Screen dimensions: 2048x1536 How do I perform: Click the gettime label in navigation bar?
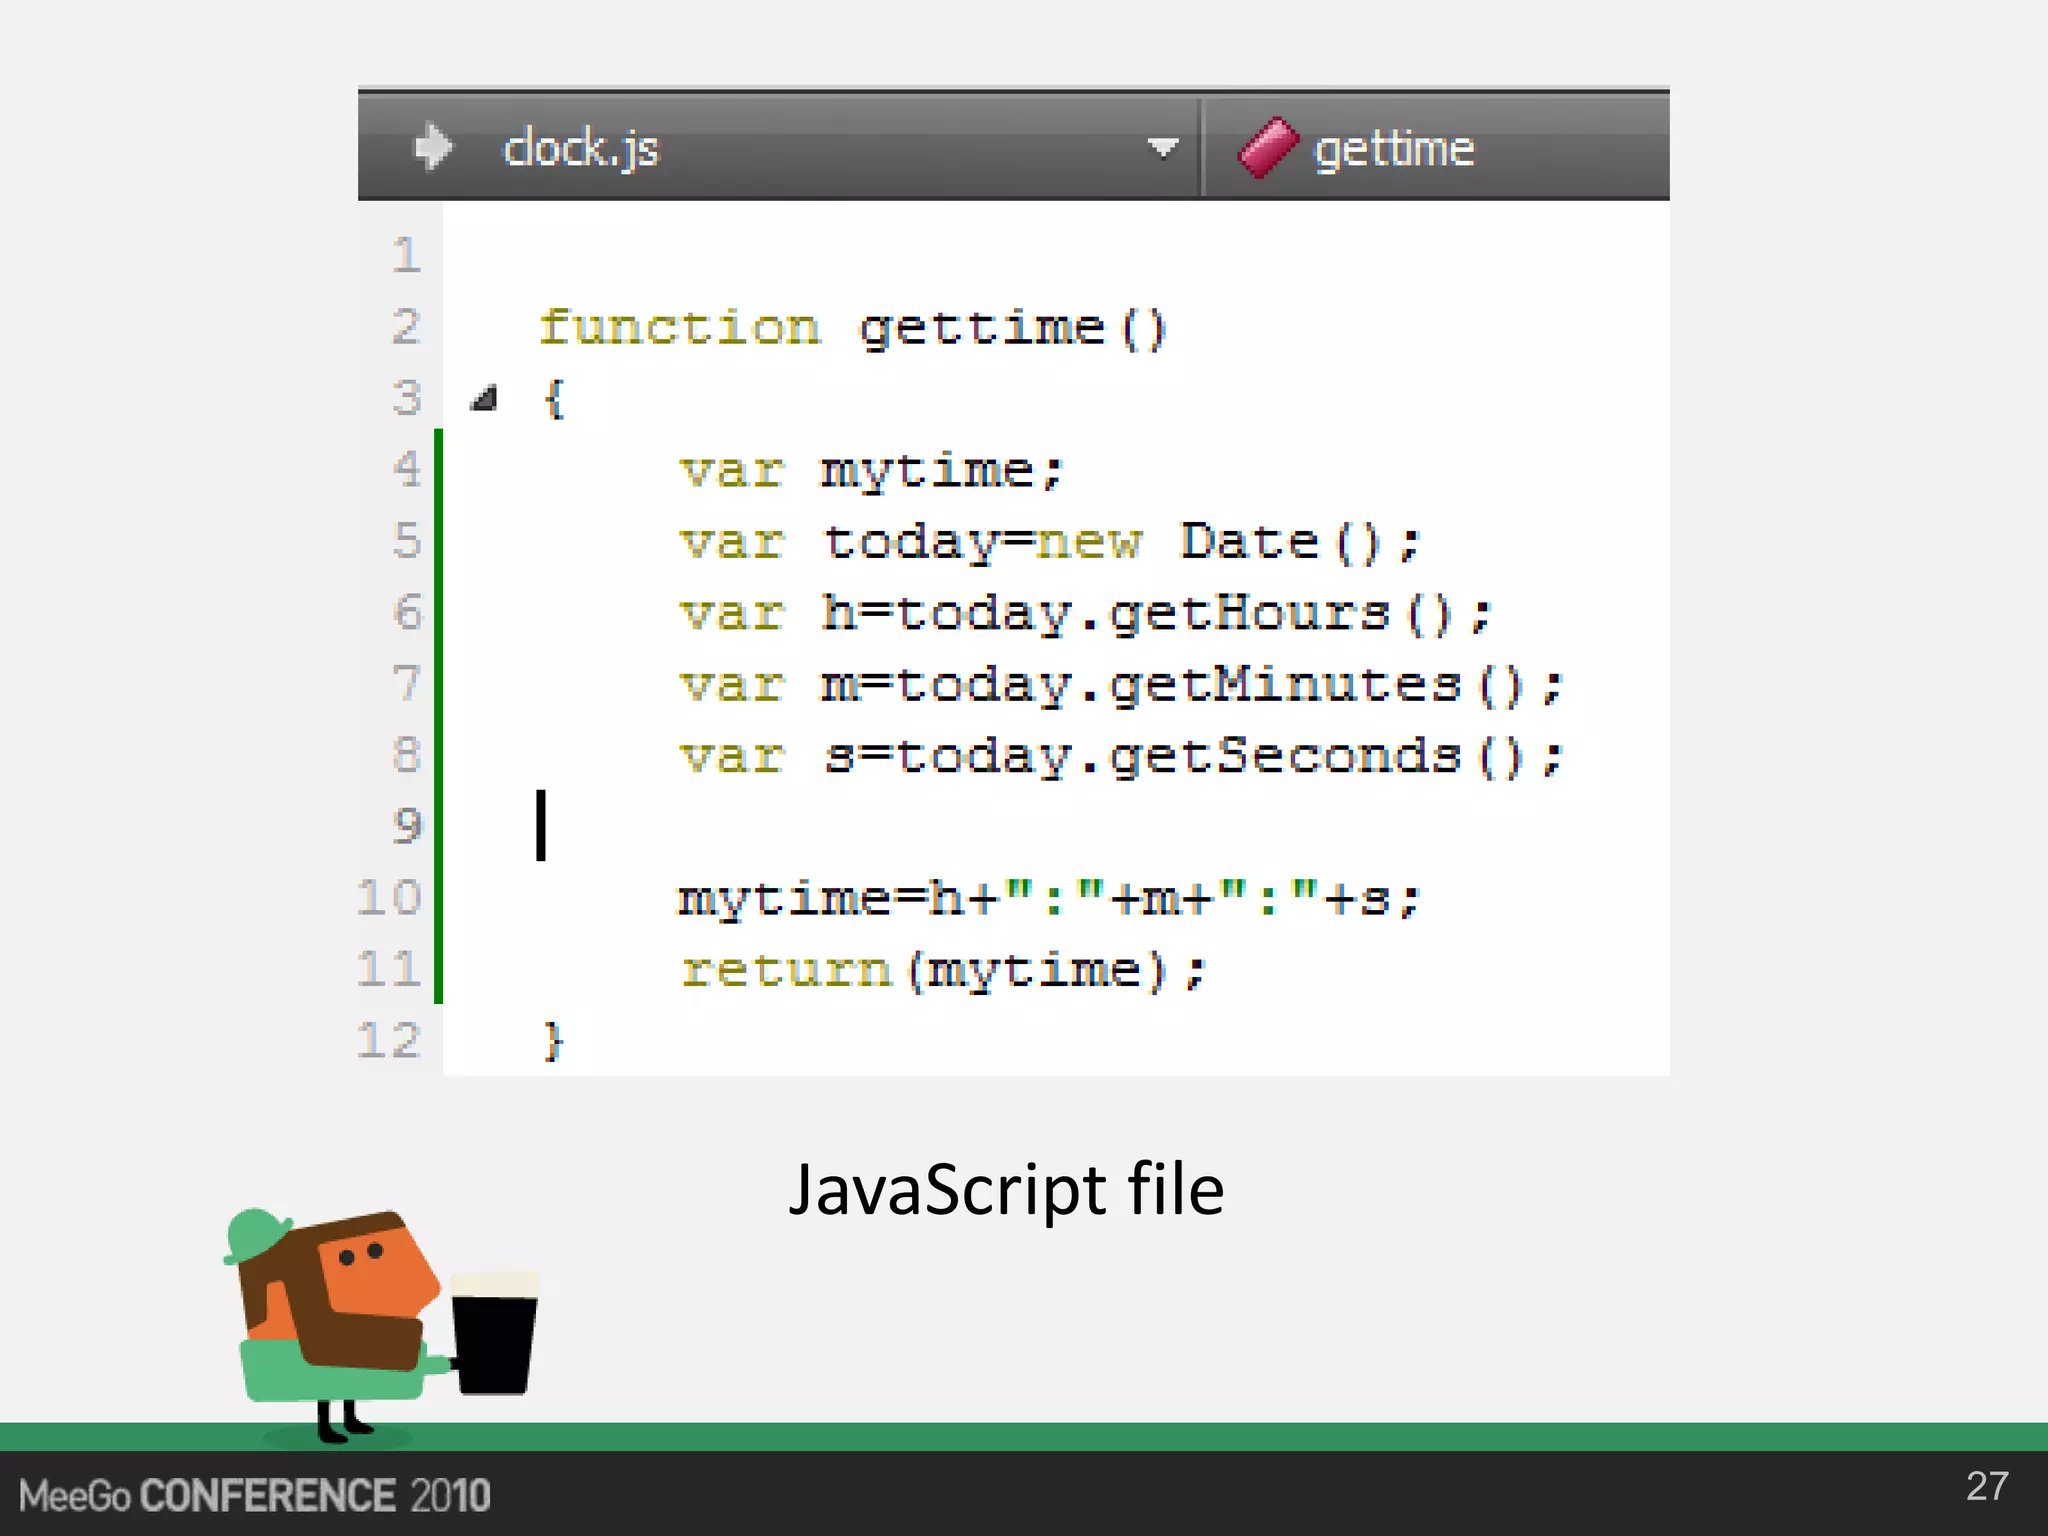1394,148
